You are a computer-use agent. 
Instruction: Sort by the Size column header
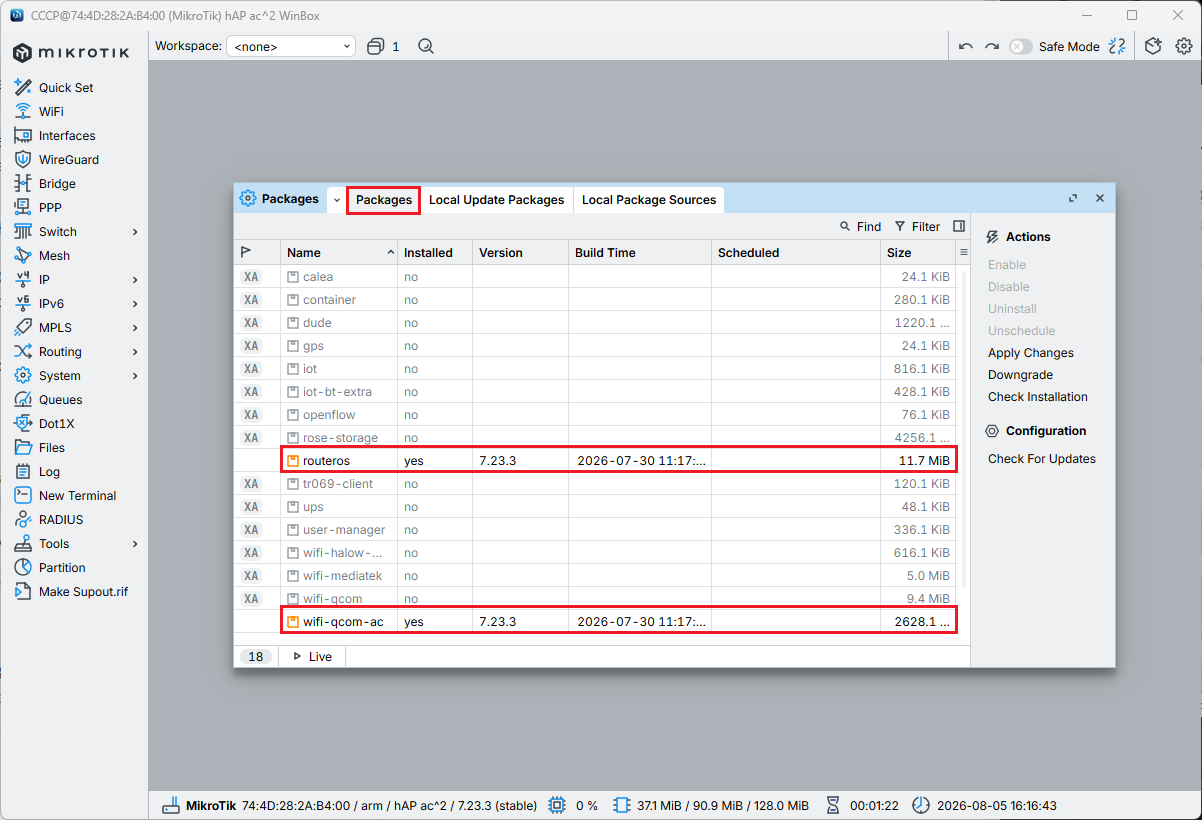tap(918, 253)
